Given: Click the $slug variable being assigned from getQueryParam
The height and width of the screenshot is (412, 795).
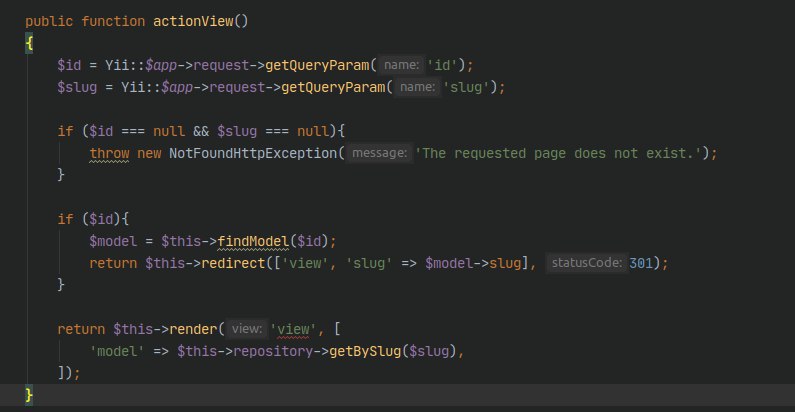Looking at the screenshot, I should click(x=77, y=87).
